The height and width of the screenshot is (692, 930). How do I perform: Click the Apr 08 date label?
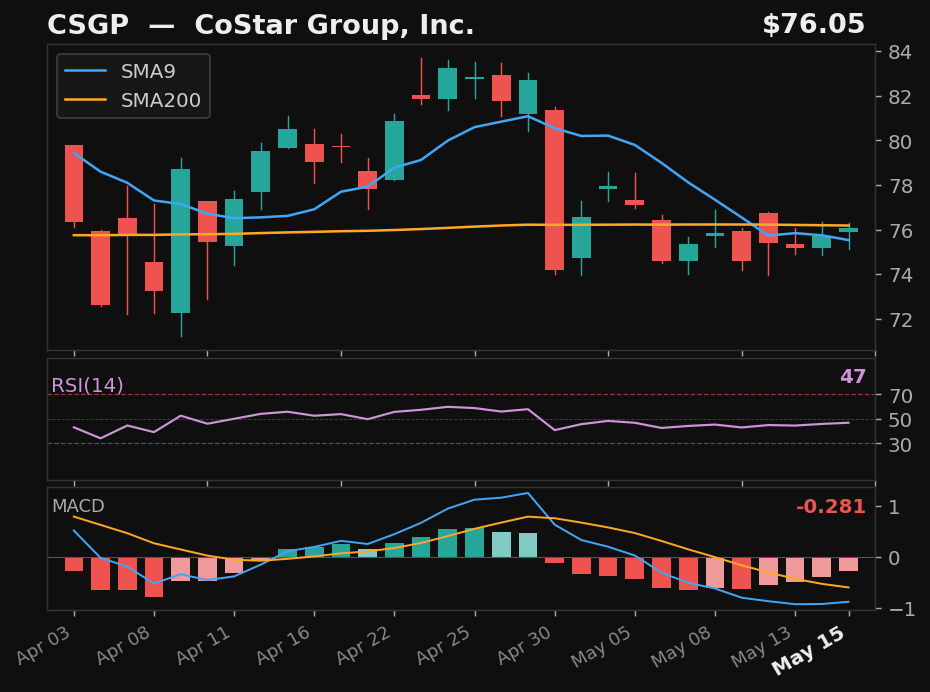[x=123, y=645]
